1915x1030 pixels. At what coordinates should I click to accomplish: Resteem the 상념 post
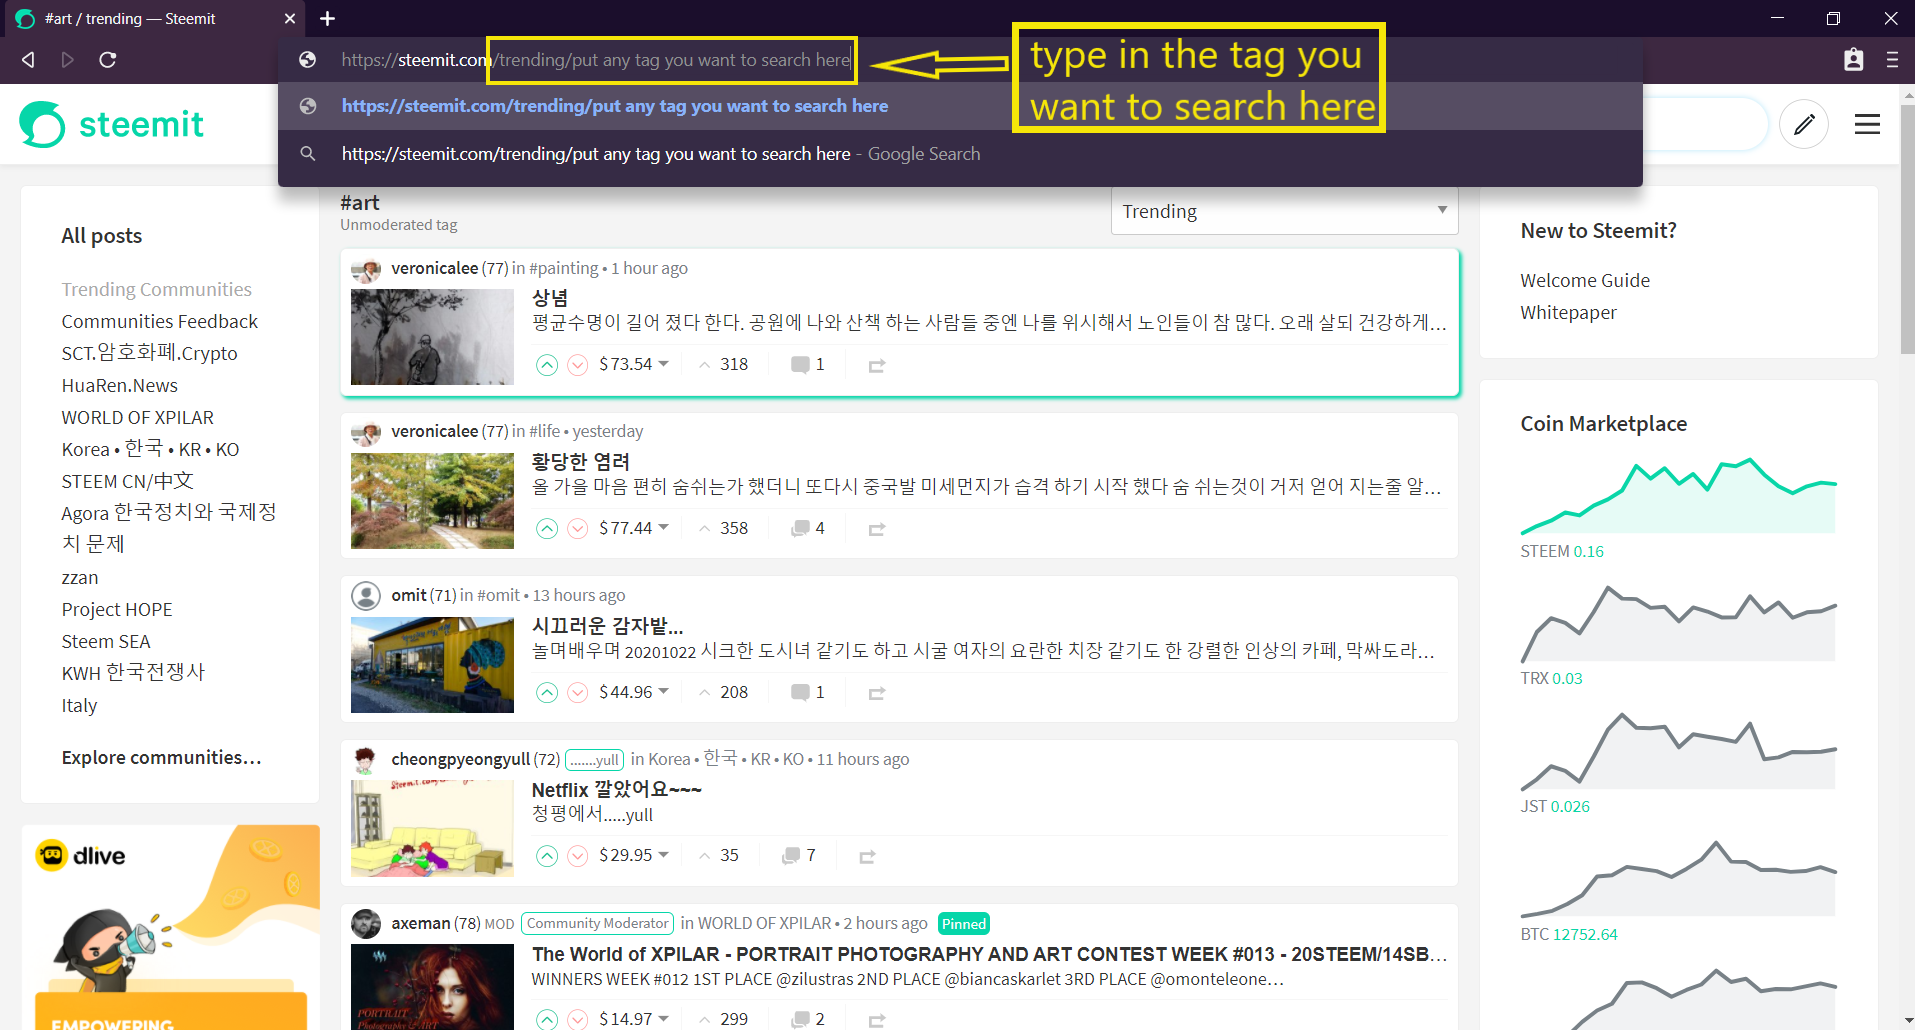[x=877, y=366]
